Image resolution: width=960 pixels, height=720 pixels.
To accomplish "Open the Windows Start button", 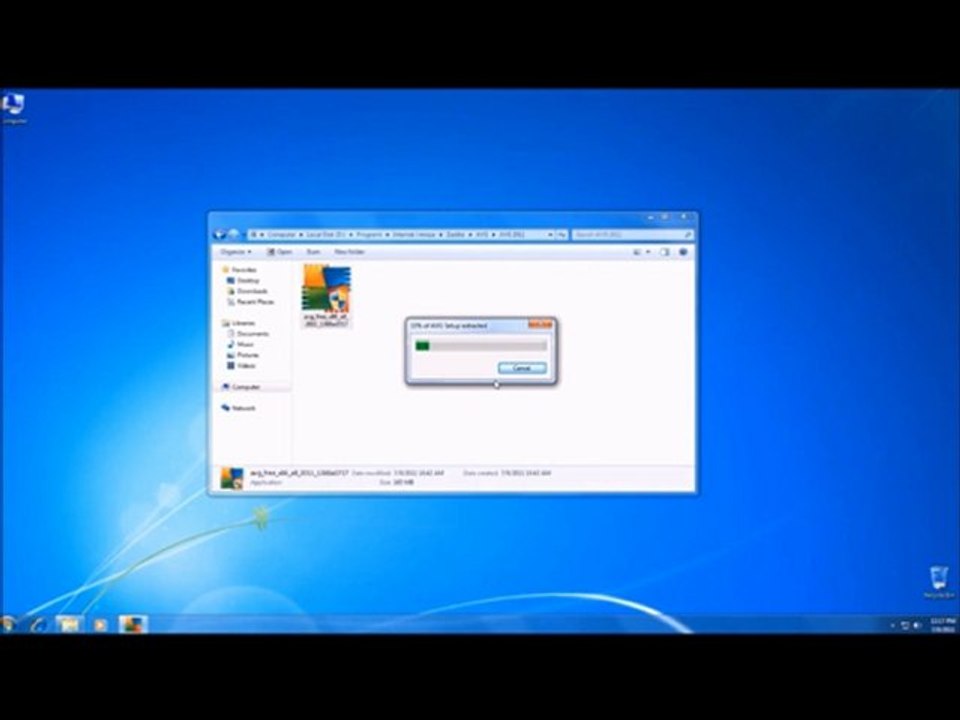I will point(7,624).
